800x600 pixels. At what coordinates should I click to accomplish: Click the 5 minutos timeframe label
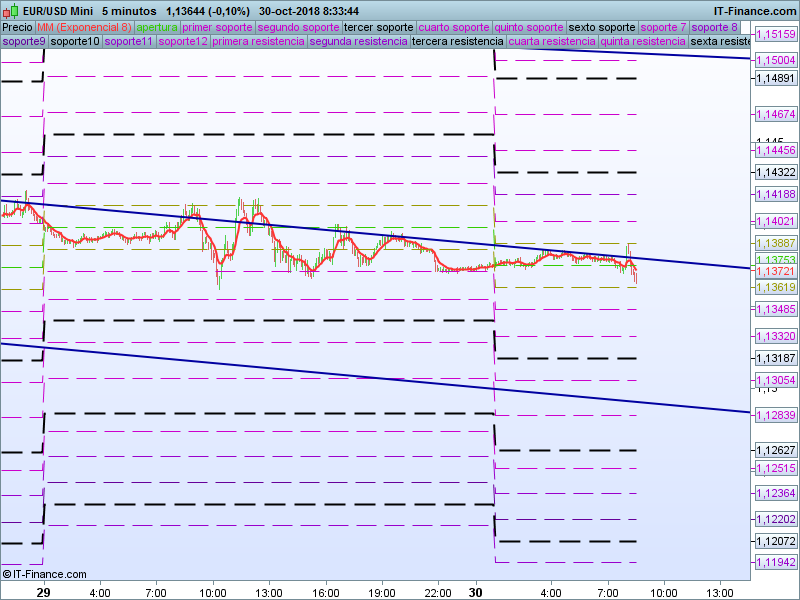click(128, 10)
